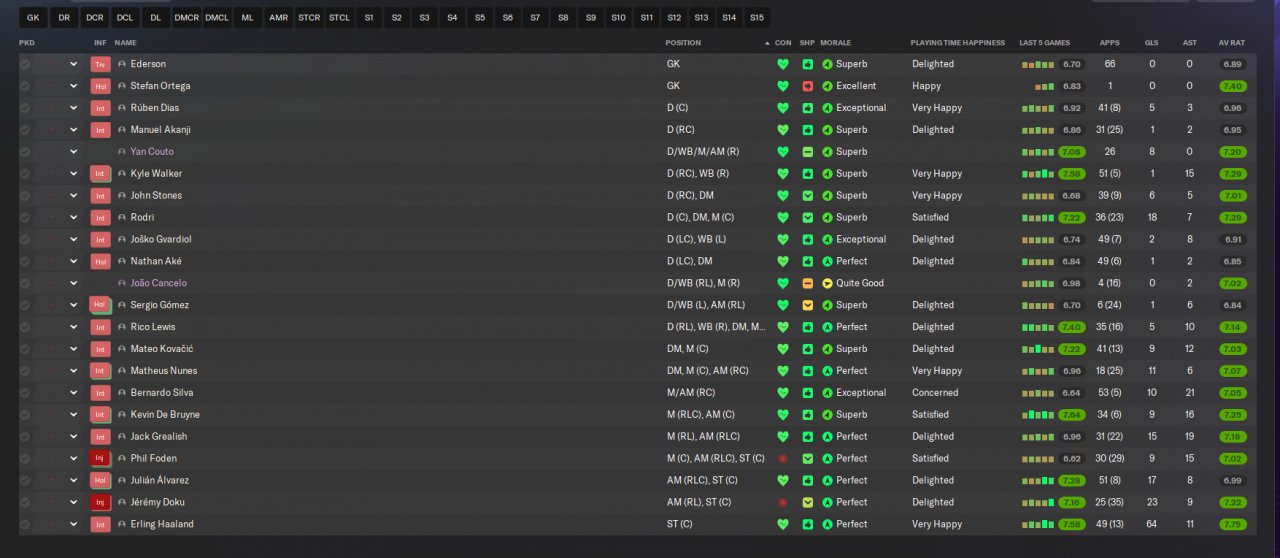Toggle the picked checkmark for Erling Haaland
Viewport: 1280px width, 558px height.
click(x=25, y=524)
